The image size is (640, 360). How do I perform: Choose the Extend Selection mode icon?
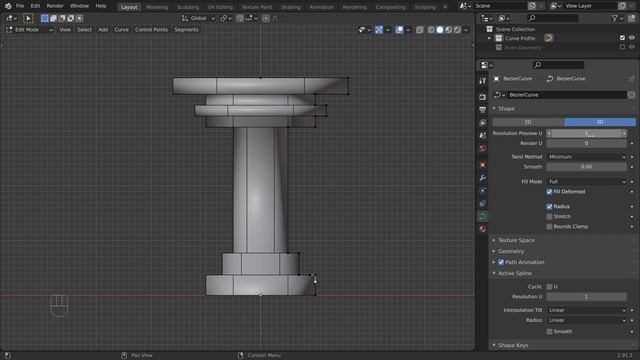53,18
